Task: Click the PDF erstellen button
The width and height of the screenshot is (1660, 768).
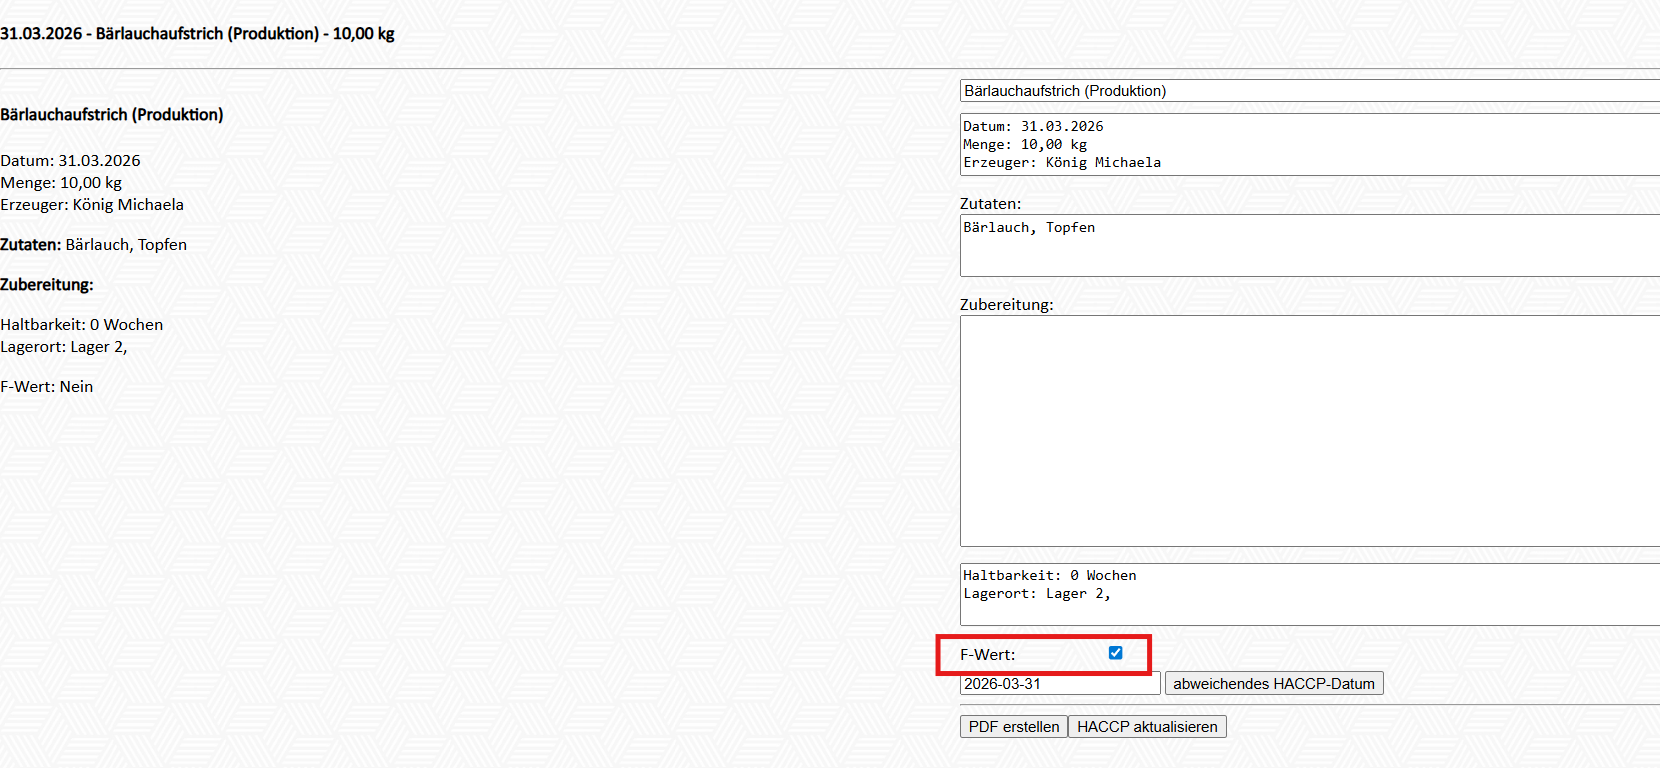Action: pos(1013,727)
